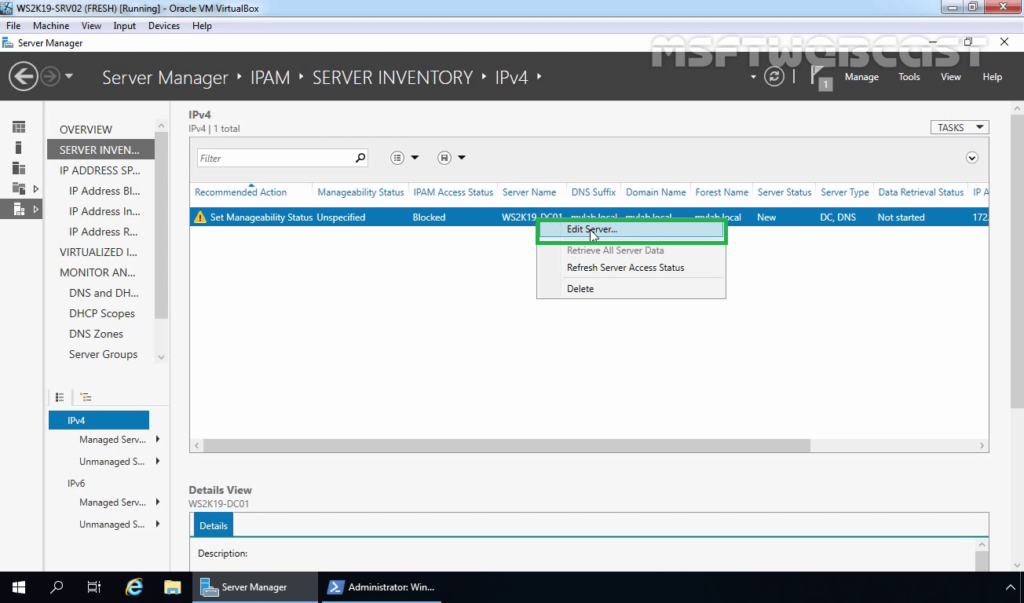Open File Explorer from taskbar
Screen dimensions: 1024x603
point(172,587)
